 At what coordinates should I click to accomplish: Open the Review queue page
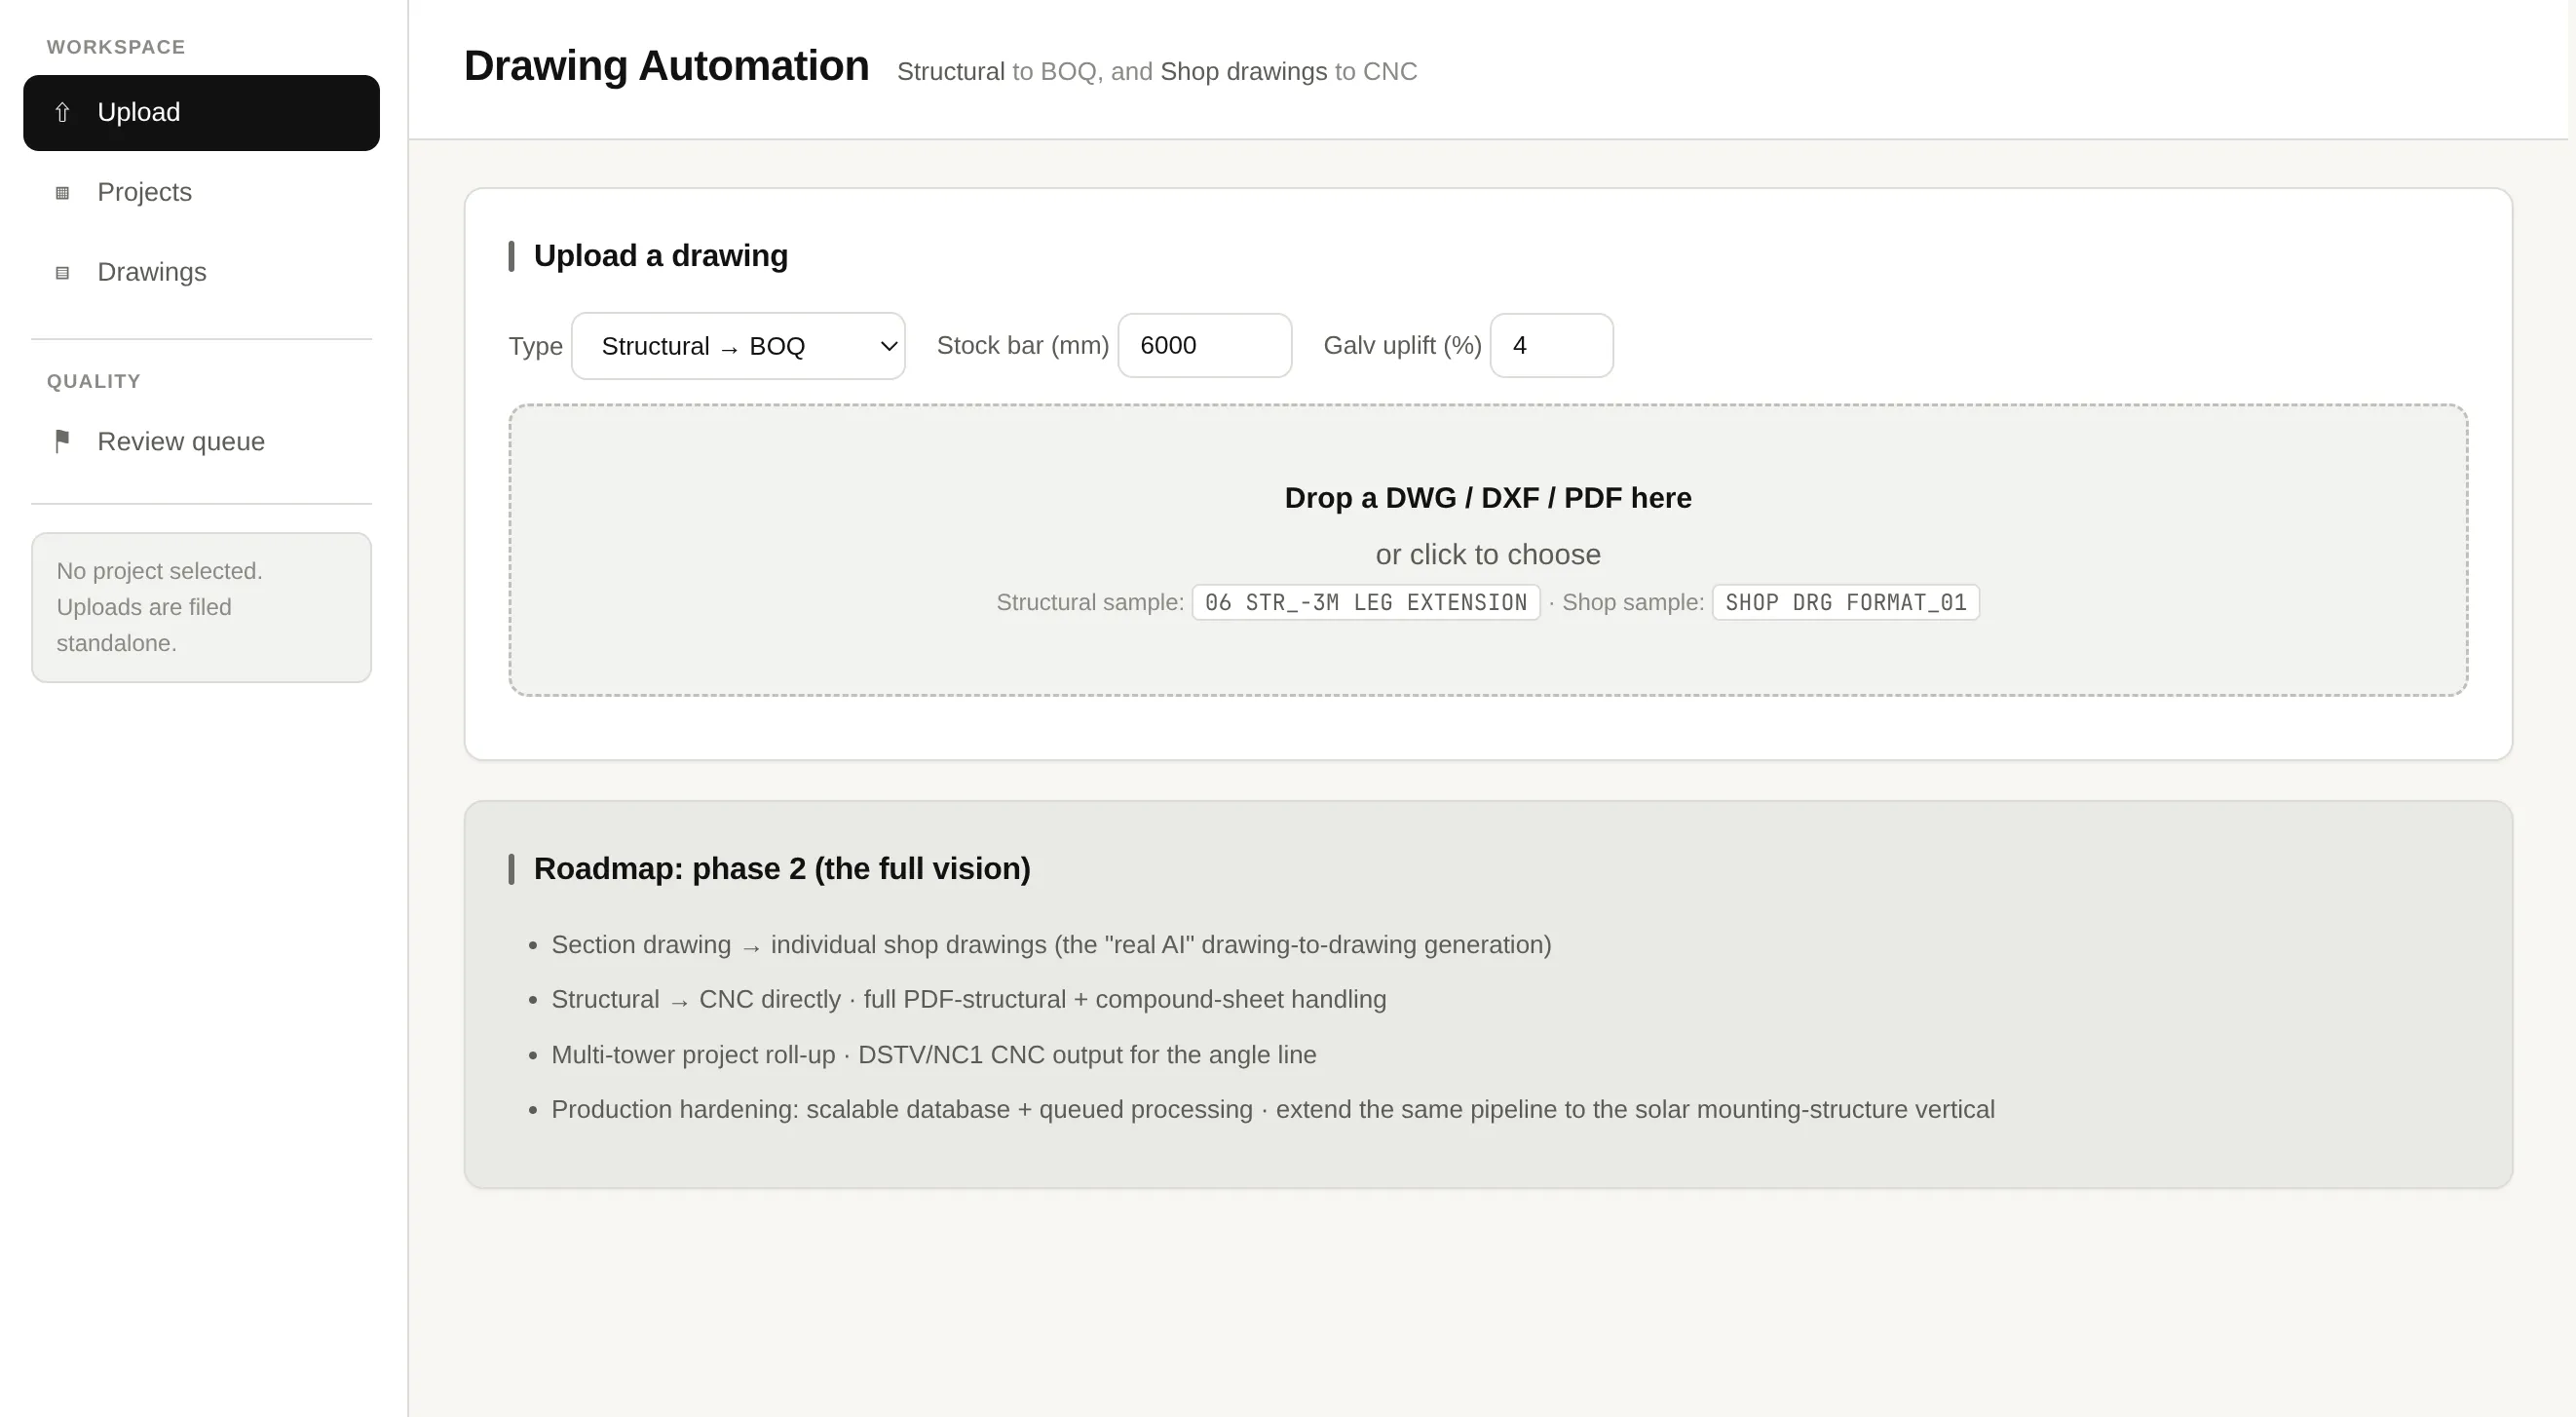point(201,441)
